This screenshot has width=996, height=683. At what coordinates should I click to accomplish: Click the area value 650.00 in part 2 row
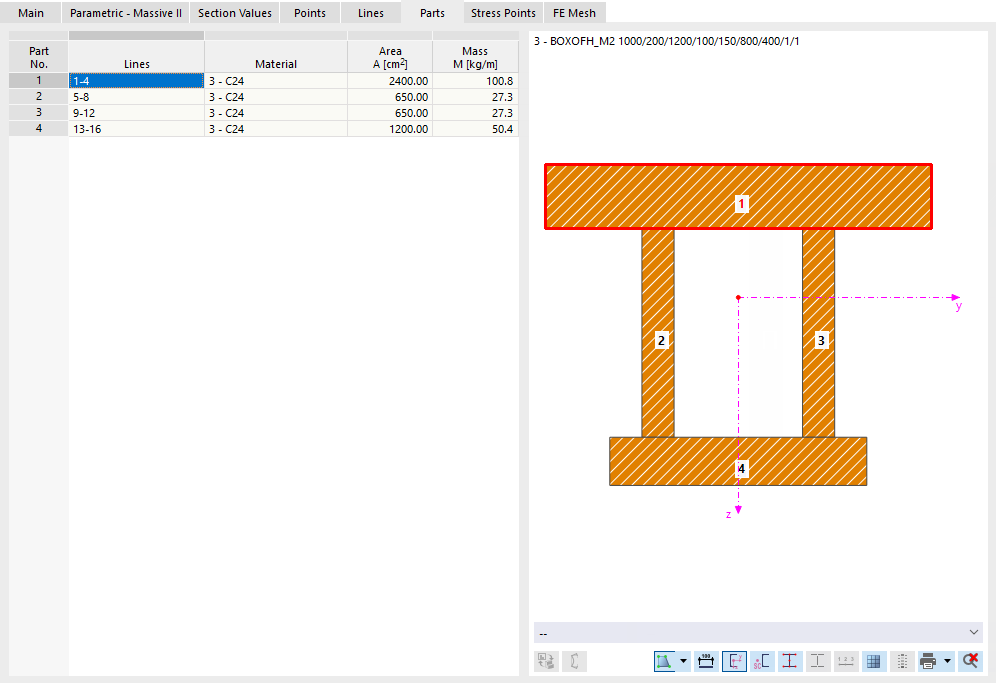[390, 97]
